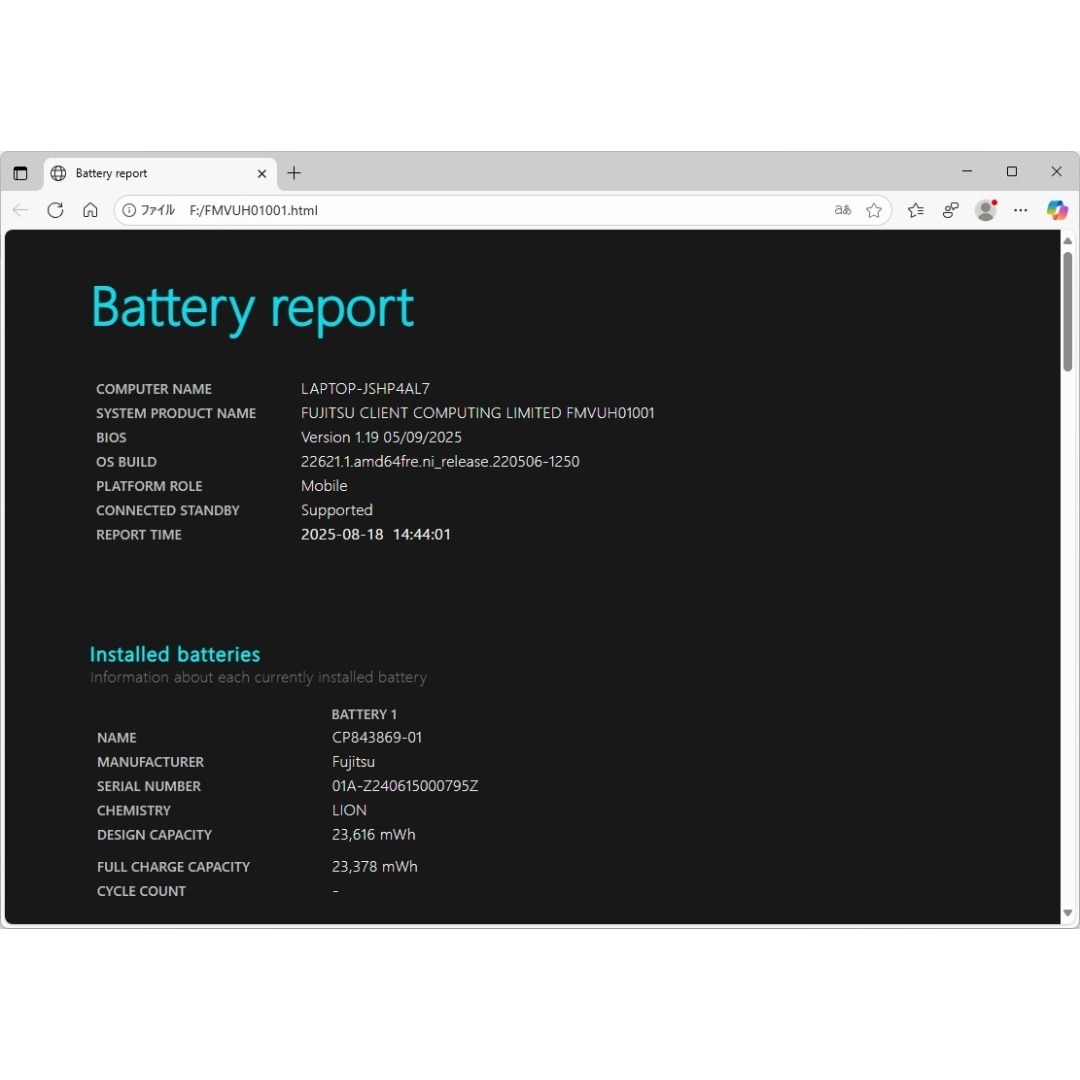The height and width of the screenshot is (1080, 1080).
Task: Click the vertical scrollbar thumb
Action: pos(1068,311)
